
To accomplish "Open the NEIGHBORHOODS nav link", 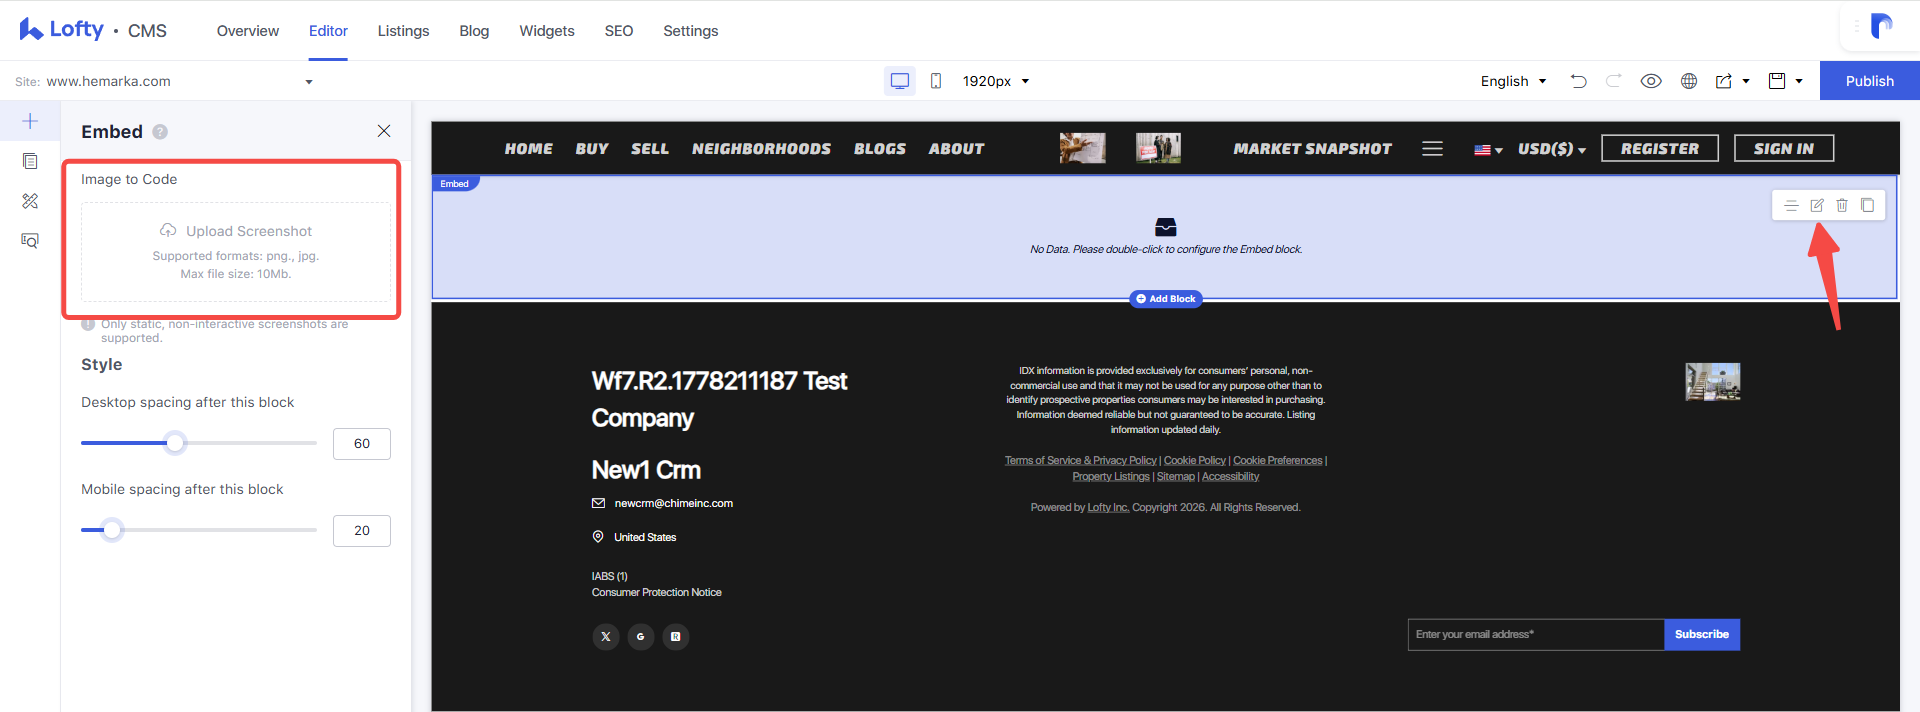I will (x=761, y=149).
